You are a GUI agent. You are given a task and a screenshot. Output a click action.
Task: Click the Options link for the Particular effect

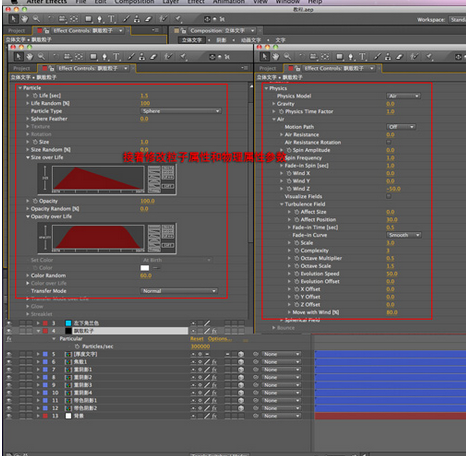[219, 339]
